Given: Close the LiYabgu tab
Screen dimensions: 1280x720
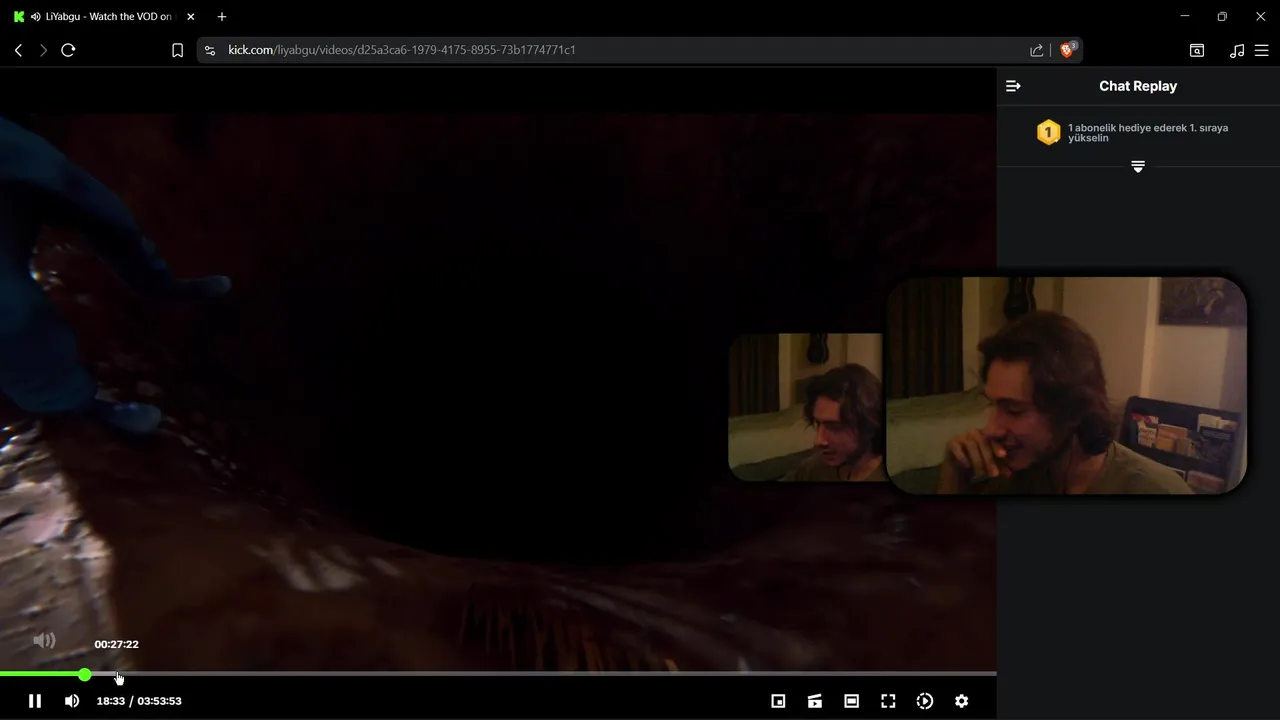Looking at the screenshot, I should [x=191, y=17].
